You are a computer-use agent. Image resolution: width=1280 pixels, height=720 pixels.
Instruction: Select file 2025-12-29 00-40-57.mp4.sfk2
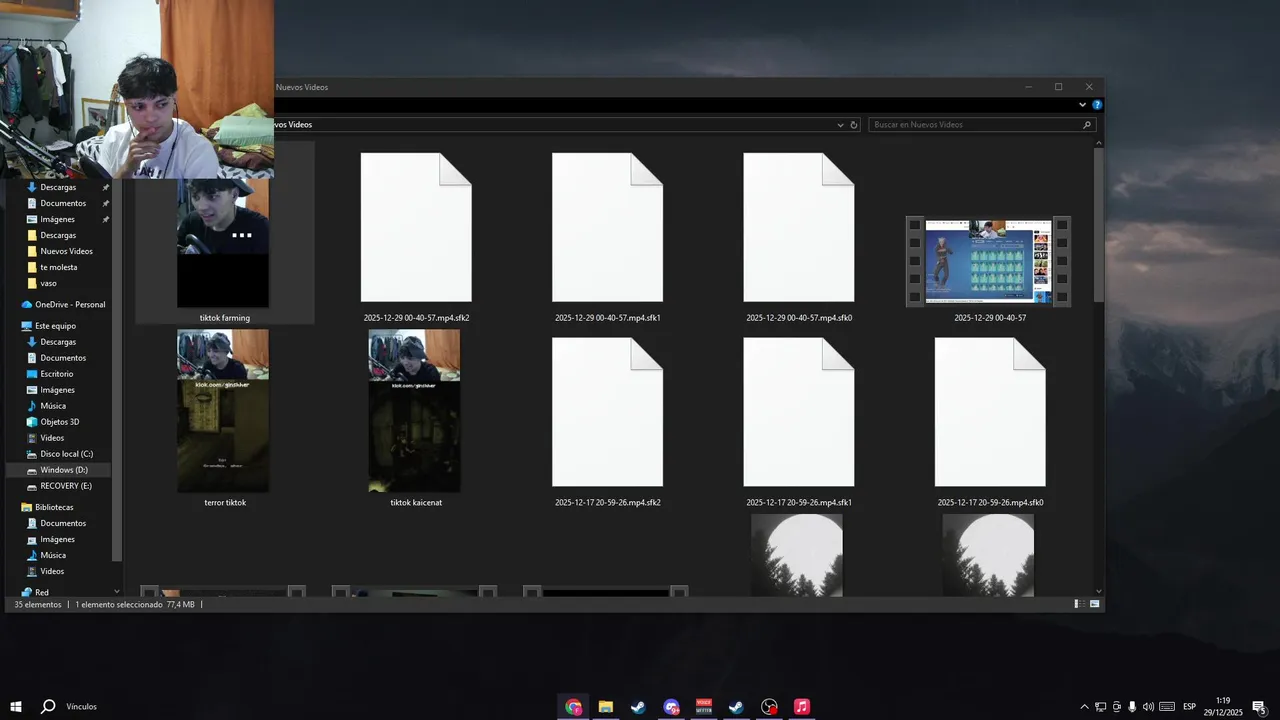pyautogui.click(x=416, y=238)
